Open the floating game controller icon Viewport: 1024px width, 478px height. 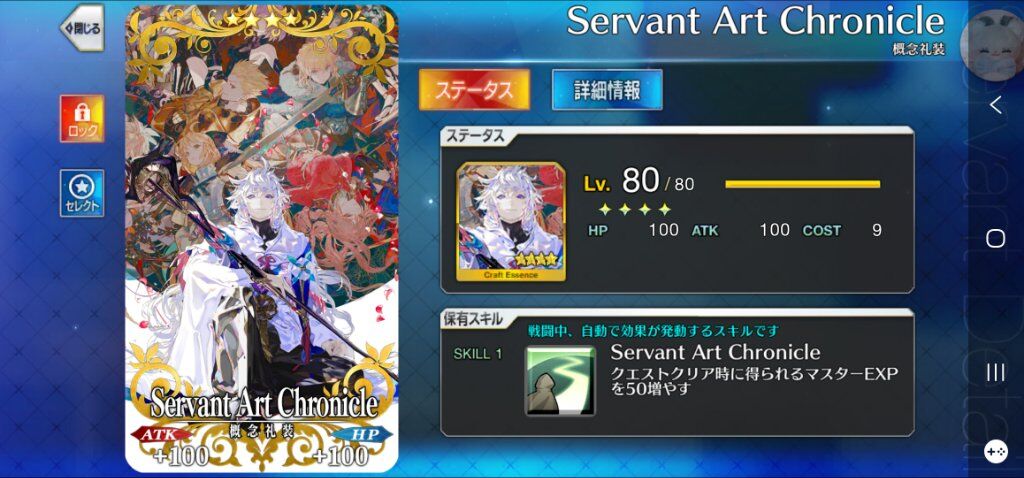(995, 451)
